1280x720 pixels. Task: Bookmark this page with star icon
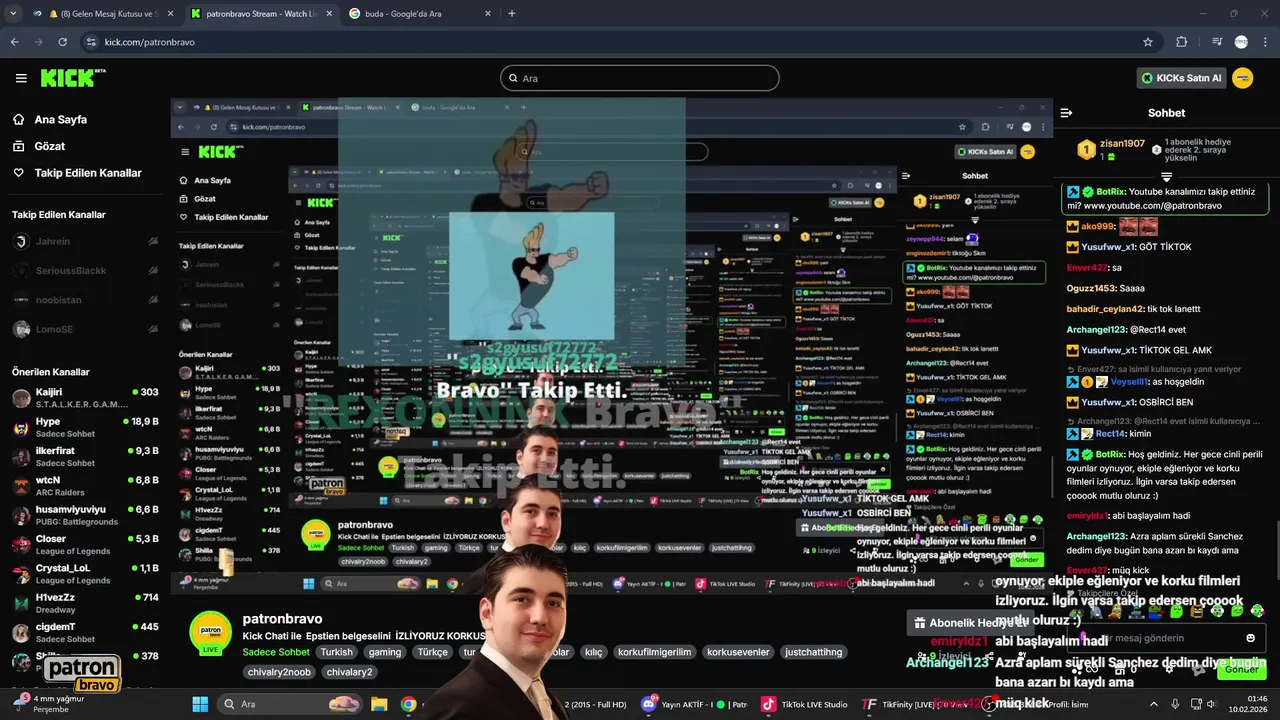click(x=1148, y=42)
